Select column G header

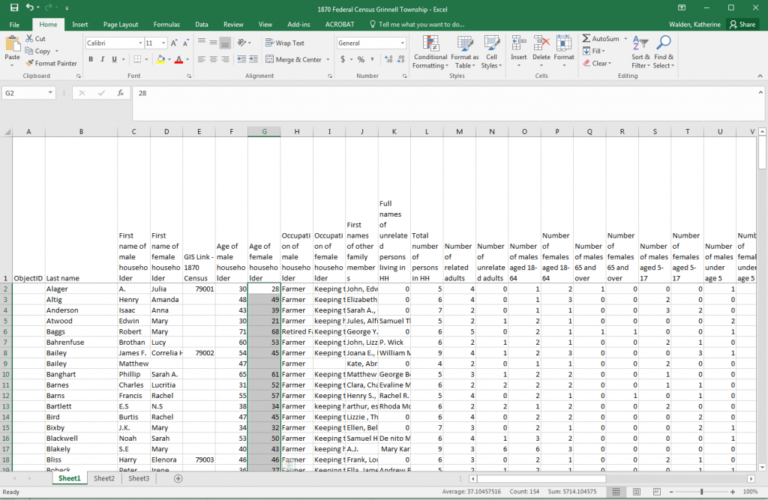coord(264,131)
